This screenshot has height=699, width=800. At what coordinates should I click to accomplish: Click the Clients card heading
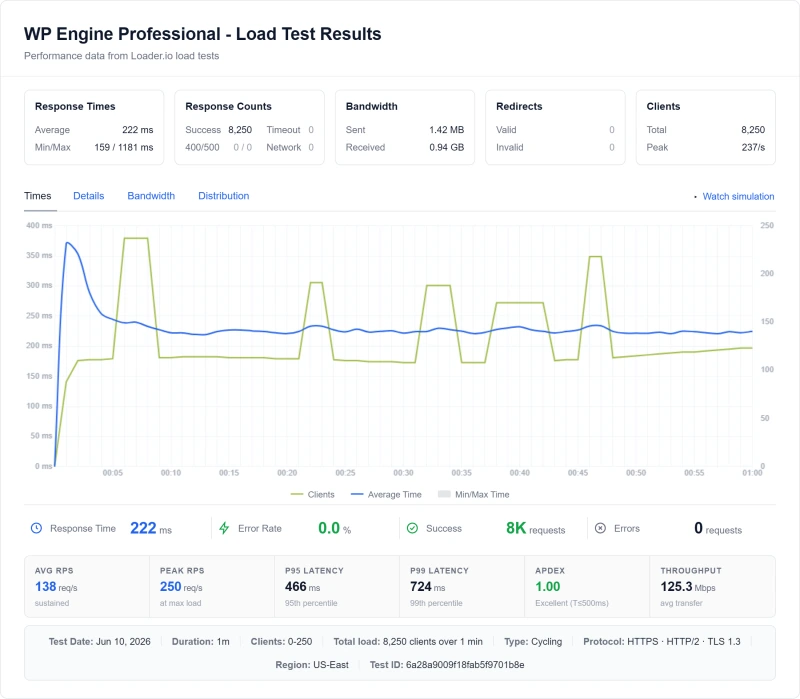click(663, 106)
